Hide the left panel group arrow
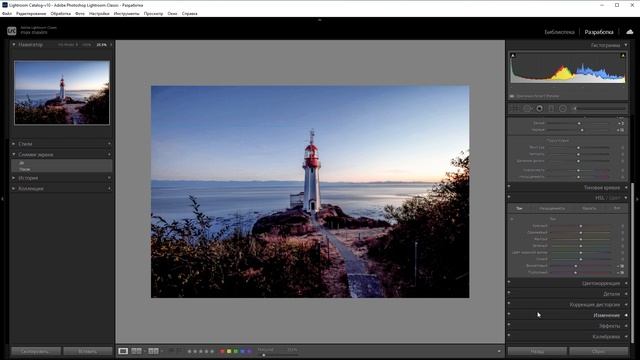This screenshot has width=640, height=360. (2, 199)
